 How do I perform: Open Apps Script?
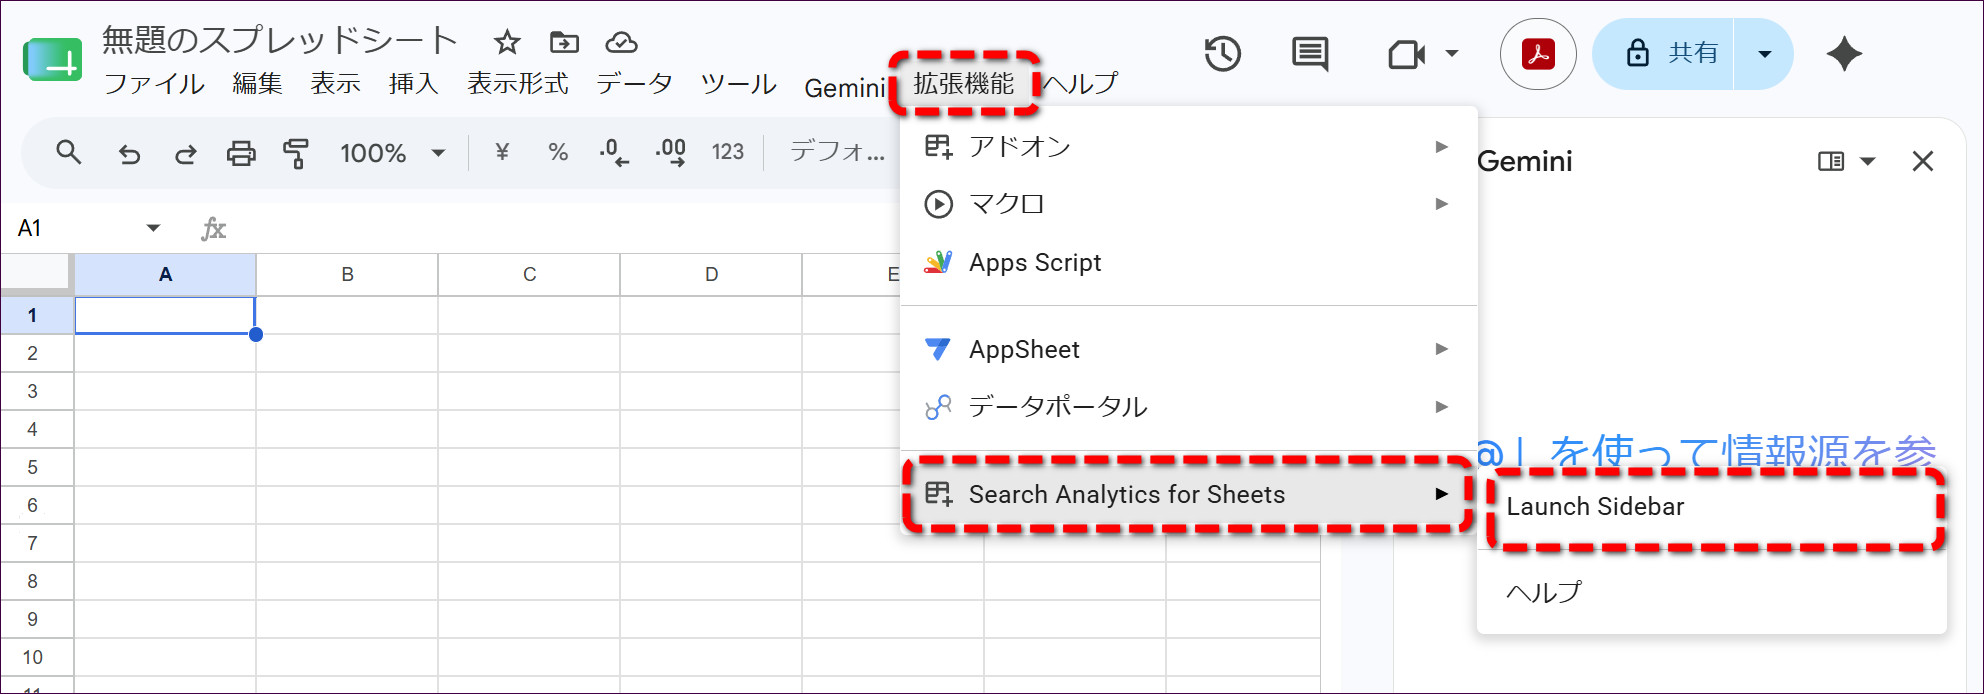[x=1188, y=263]
